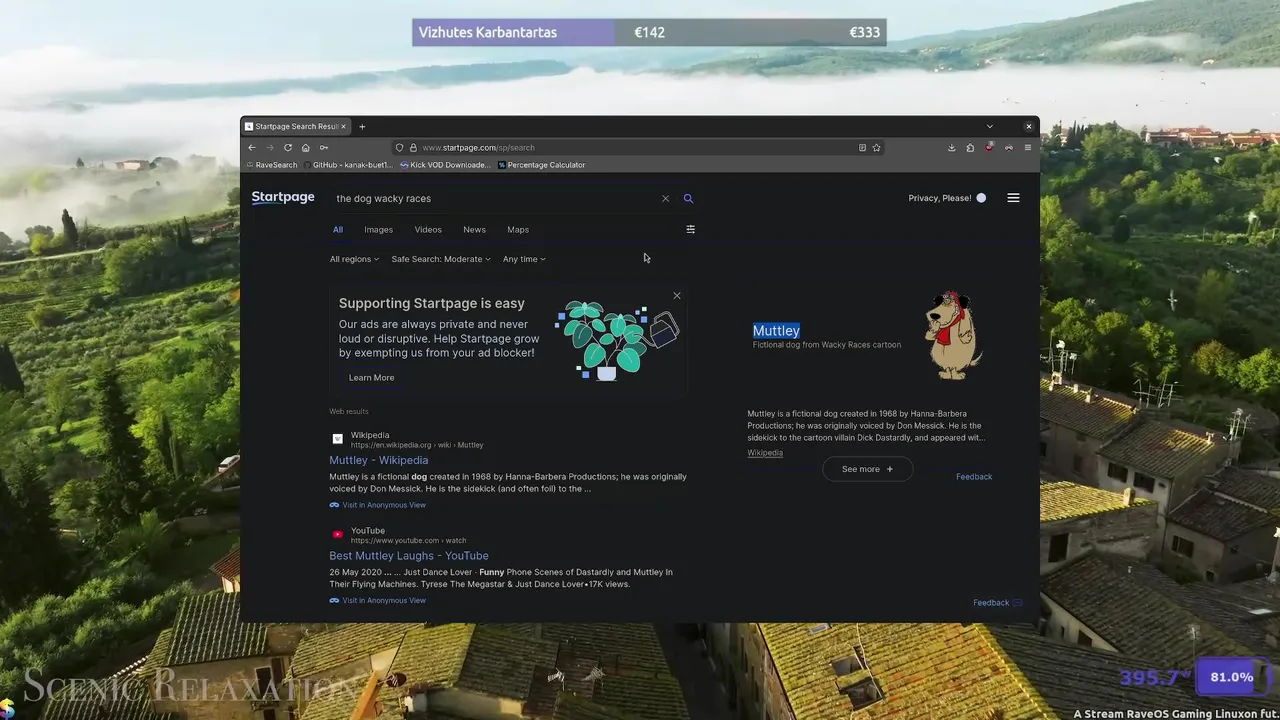This screenshot has height=720, width=1280.
Task: Expand the All regions dropdown
Action: point(354,259)
